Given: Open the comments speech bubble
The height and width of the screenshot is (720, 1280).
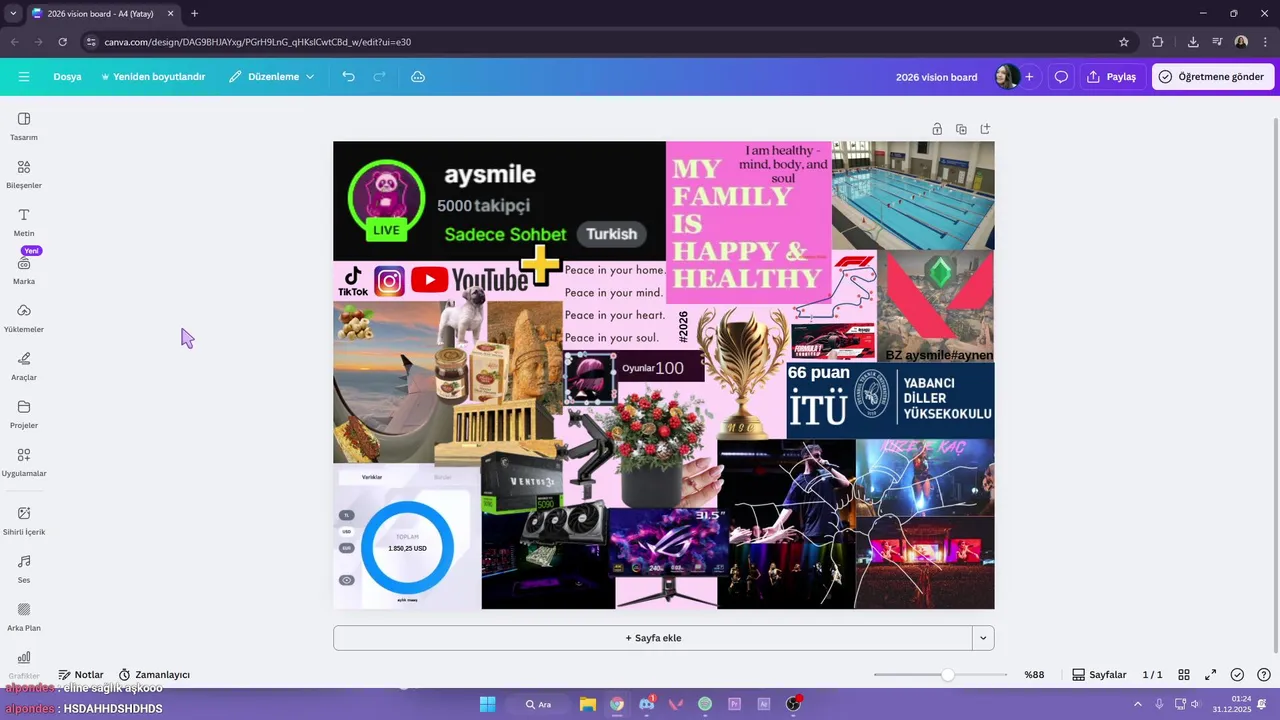Looking at the screenshot, I should [x=1061, y=77].
